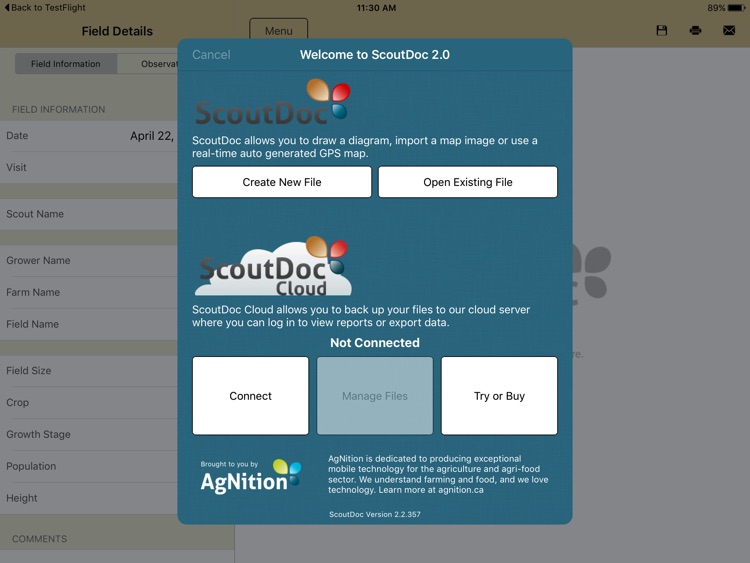Click the 'Not Connected' status text
Image resolution: width=750 pixels, height=563 pixels.
[375, 342]
